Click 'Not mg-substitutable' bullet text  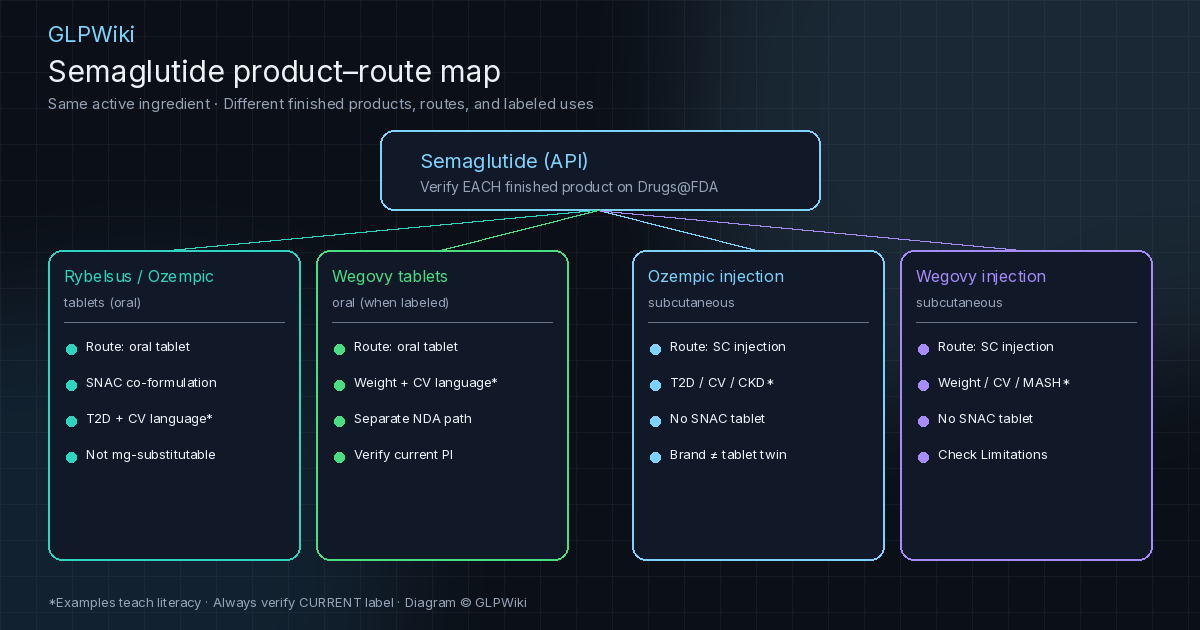[151, 455]
